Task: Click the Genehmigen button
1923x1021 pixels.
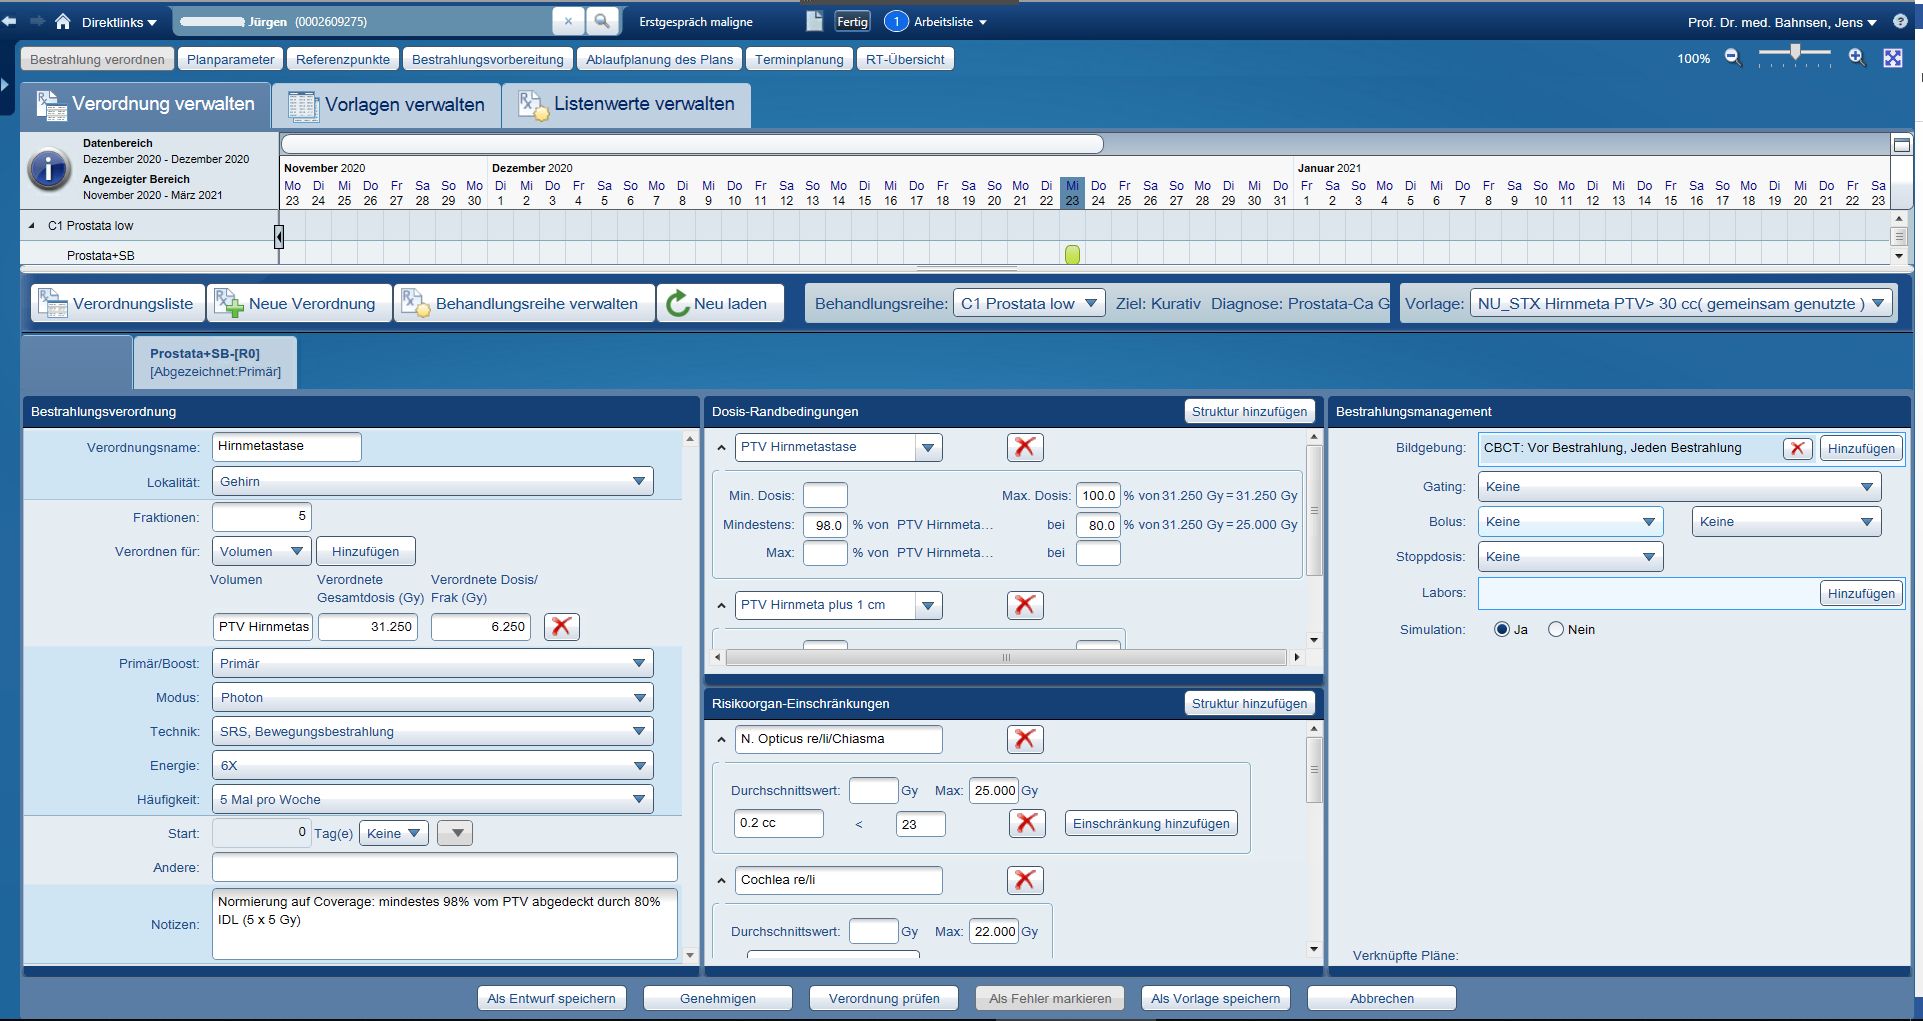Action: coord(717,998)
